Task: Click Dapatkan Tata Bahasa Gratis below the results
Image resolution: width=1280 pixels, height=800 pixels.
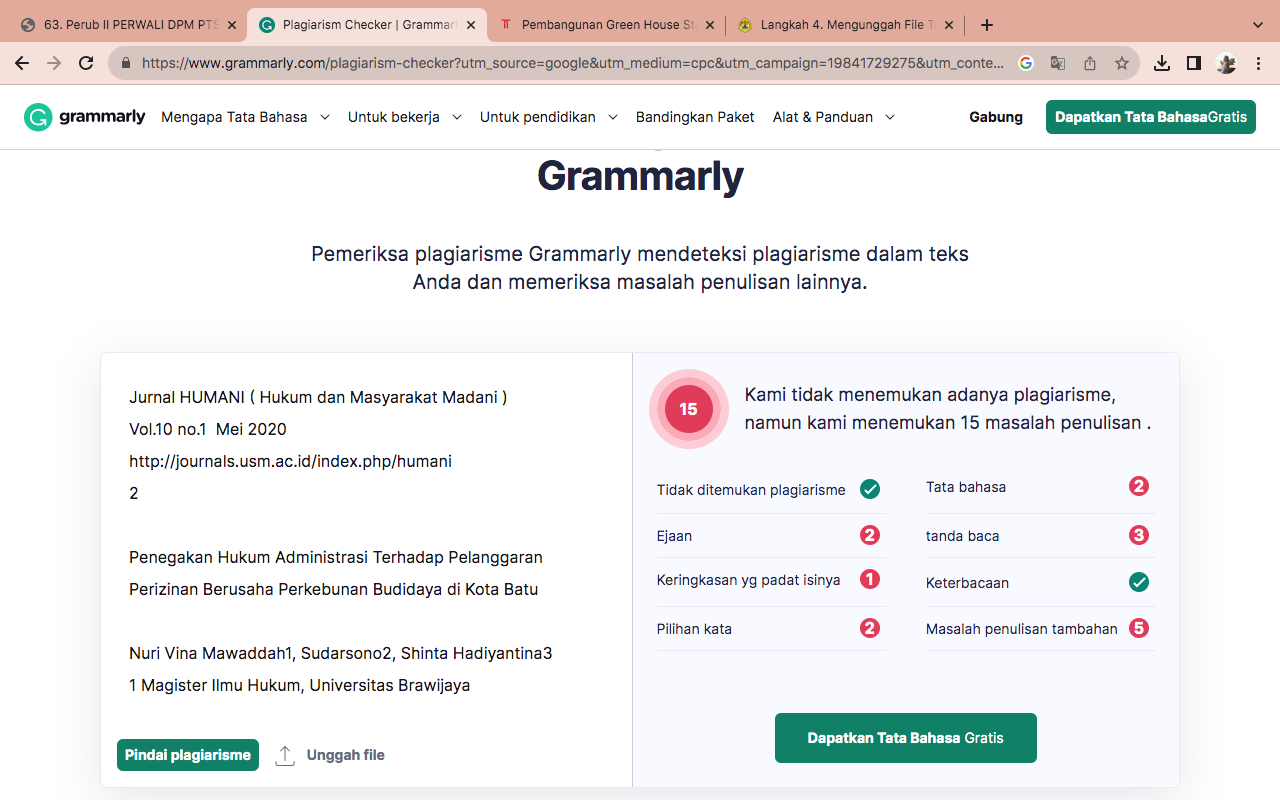Action: click(x=906, y=738)
